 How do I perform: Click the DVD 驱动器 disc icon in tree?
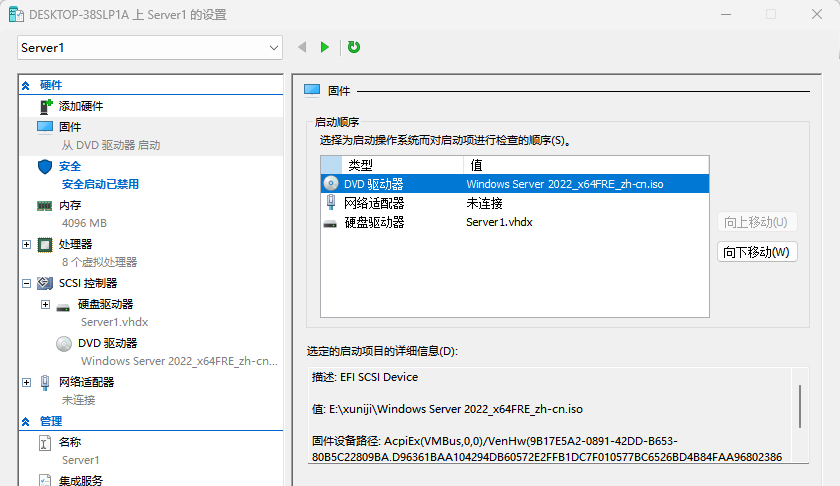click(x=64, y=343)
